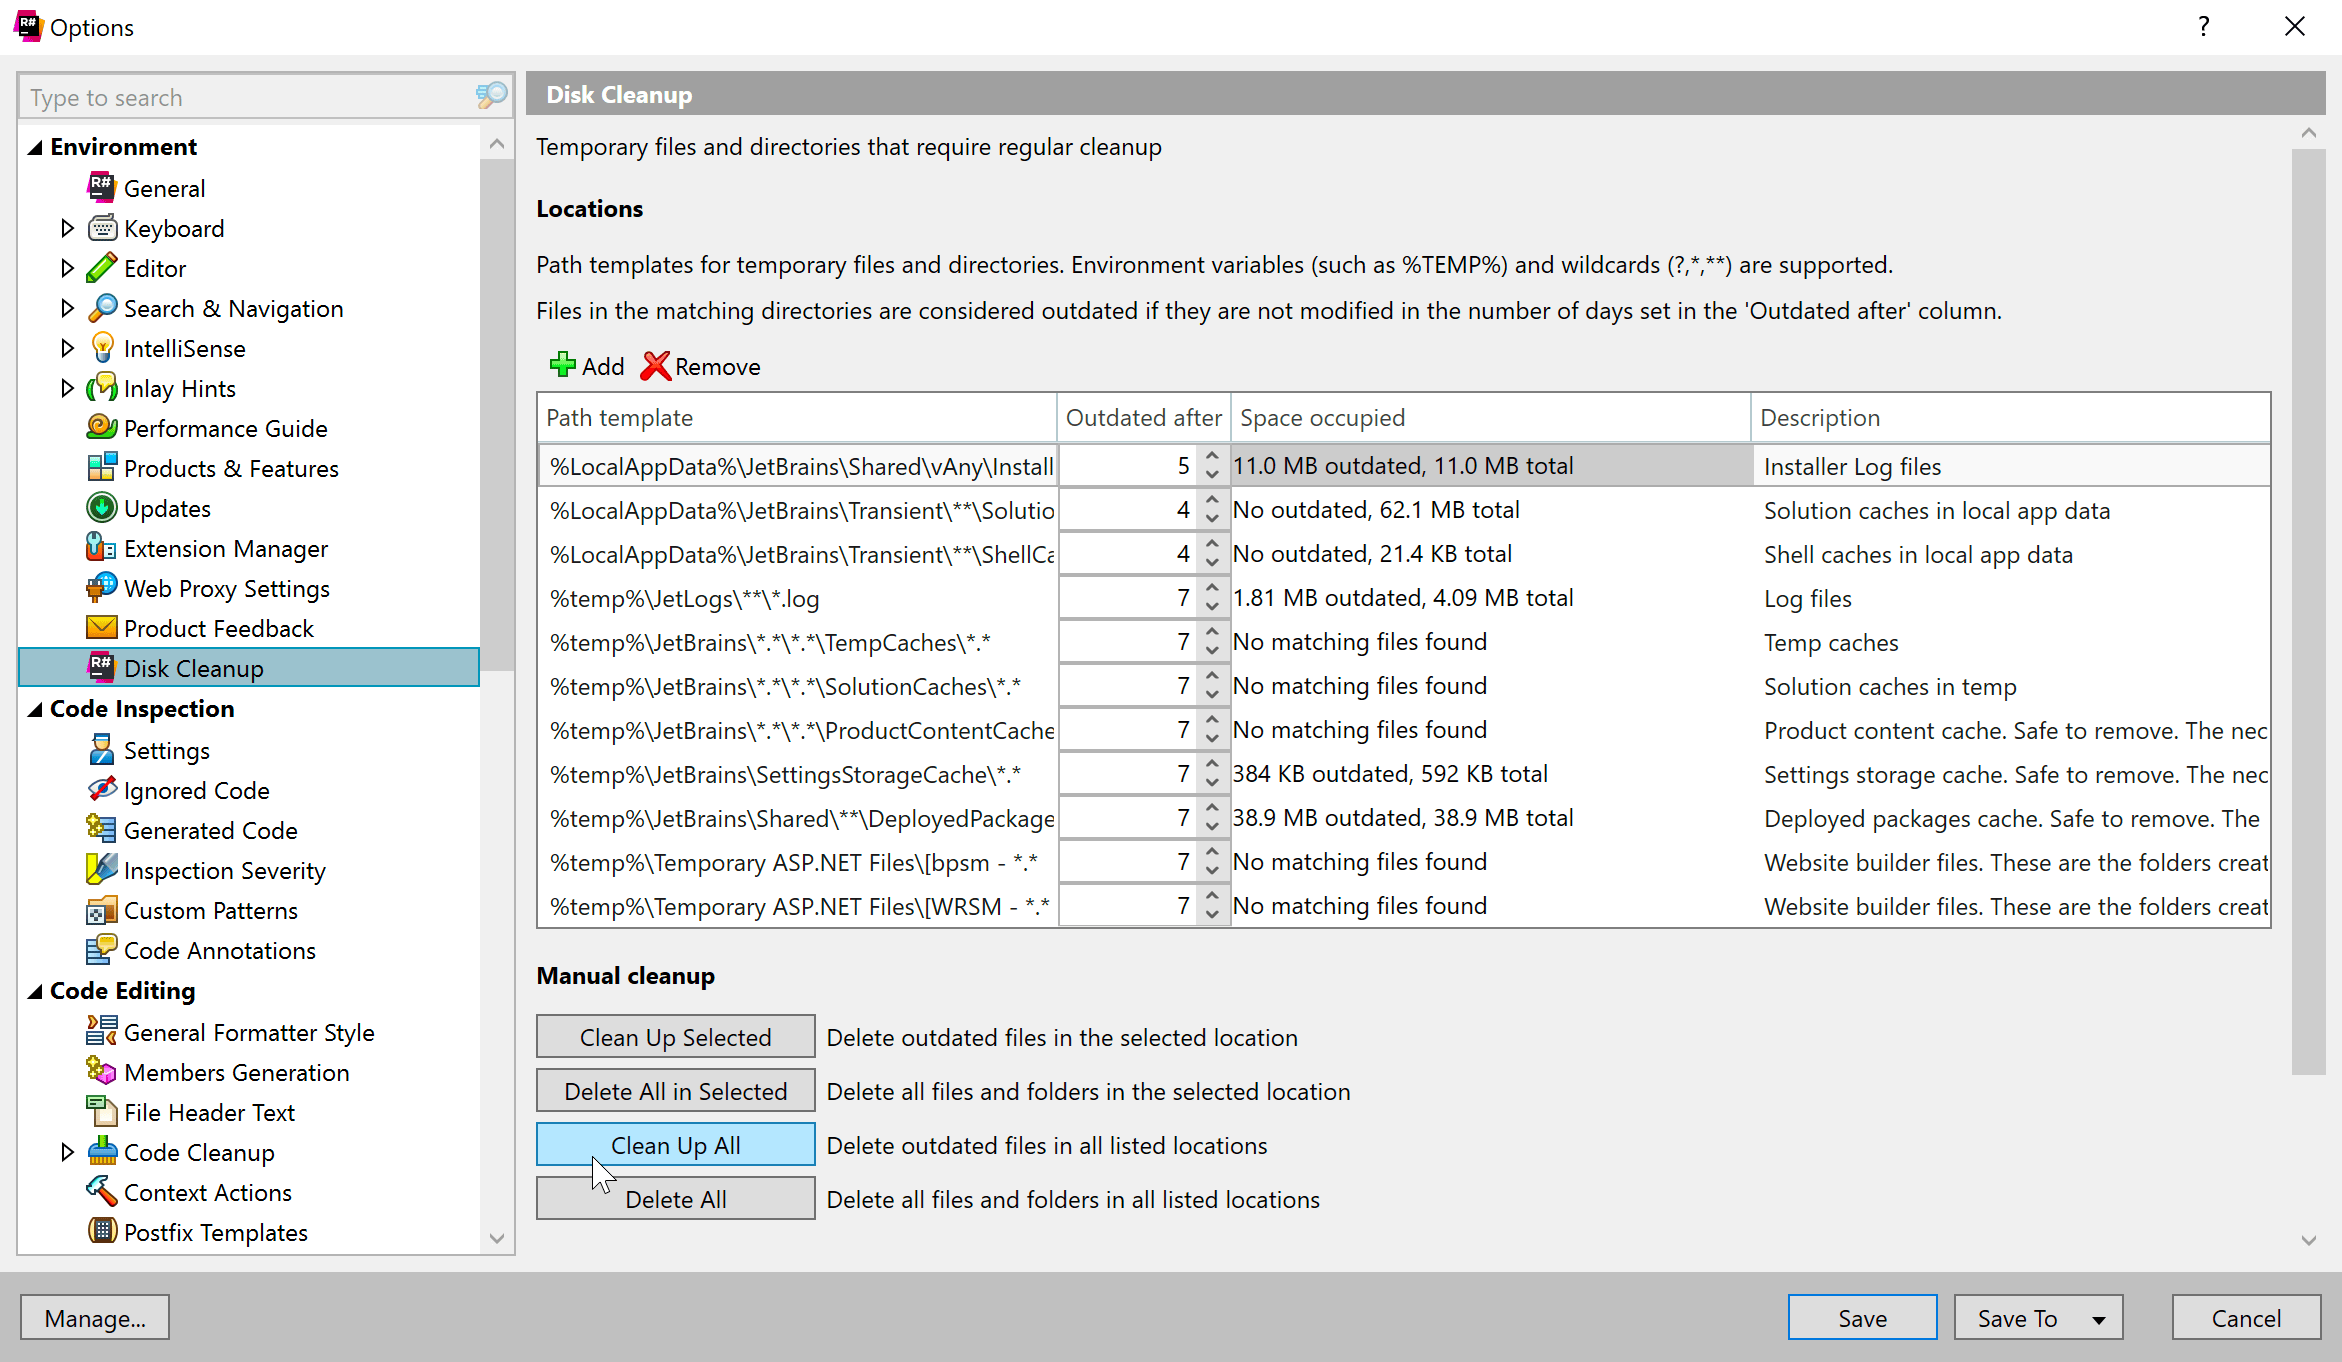Image resolution: width=2342 pixels, height=1362 pixels.
Task: Click the green Add plus icon
Action: [562, 366]
